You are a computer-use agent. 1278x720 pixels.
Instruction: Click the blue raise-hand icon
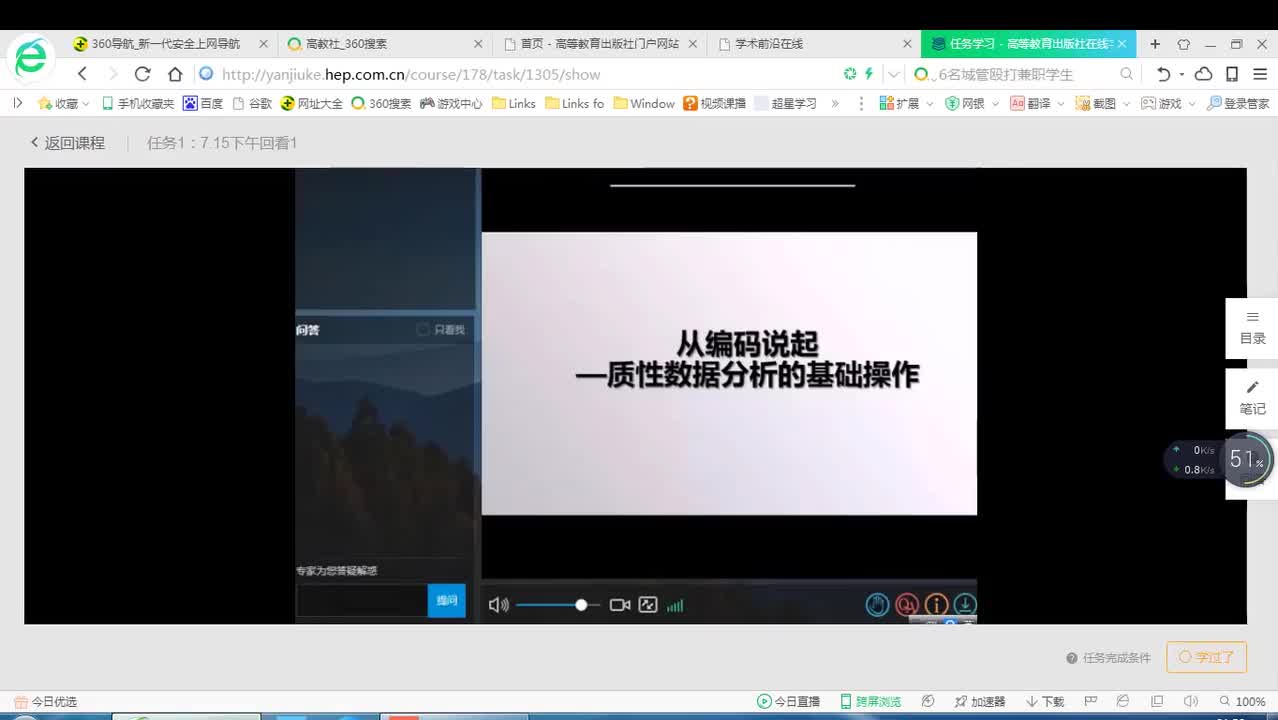[877, 604]
